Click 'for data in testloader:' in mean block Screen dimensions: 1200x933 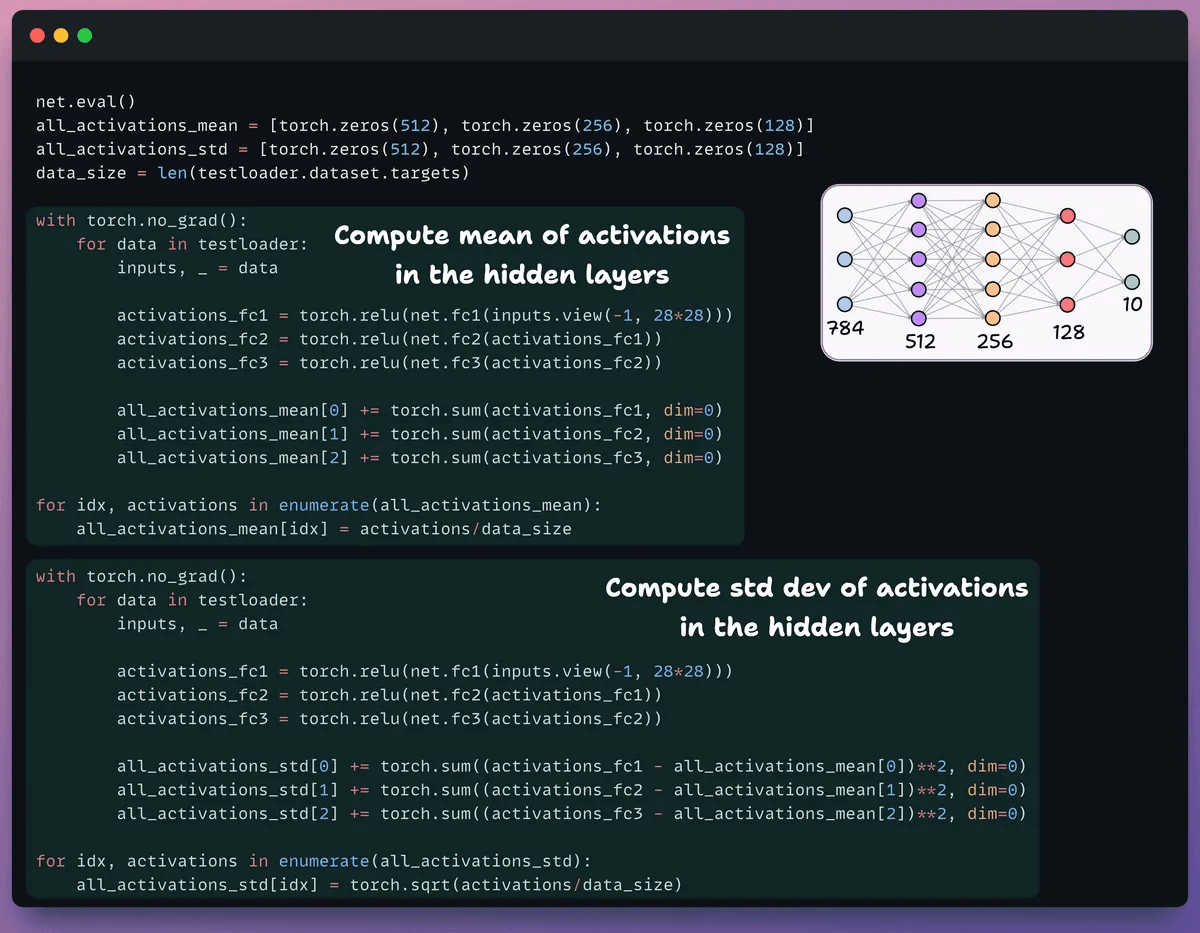[x=192, y=244]
